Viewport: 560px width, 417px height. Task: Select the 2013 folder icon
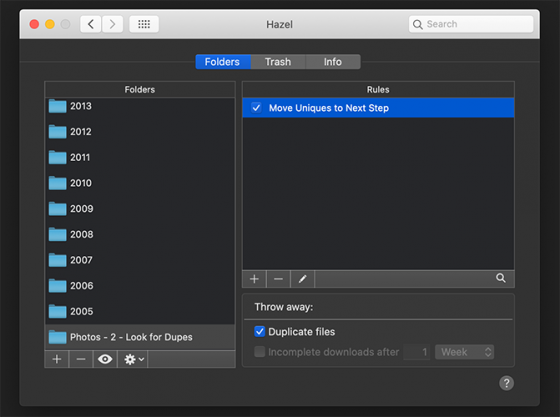click(58, 106)
